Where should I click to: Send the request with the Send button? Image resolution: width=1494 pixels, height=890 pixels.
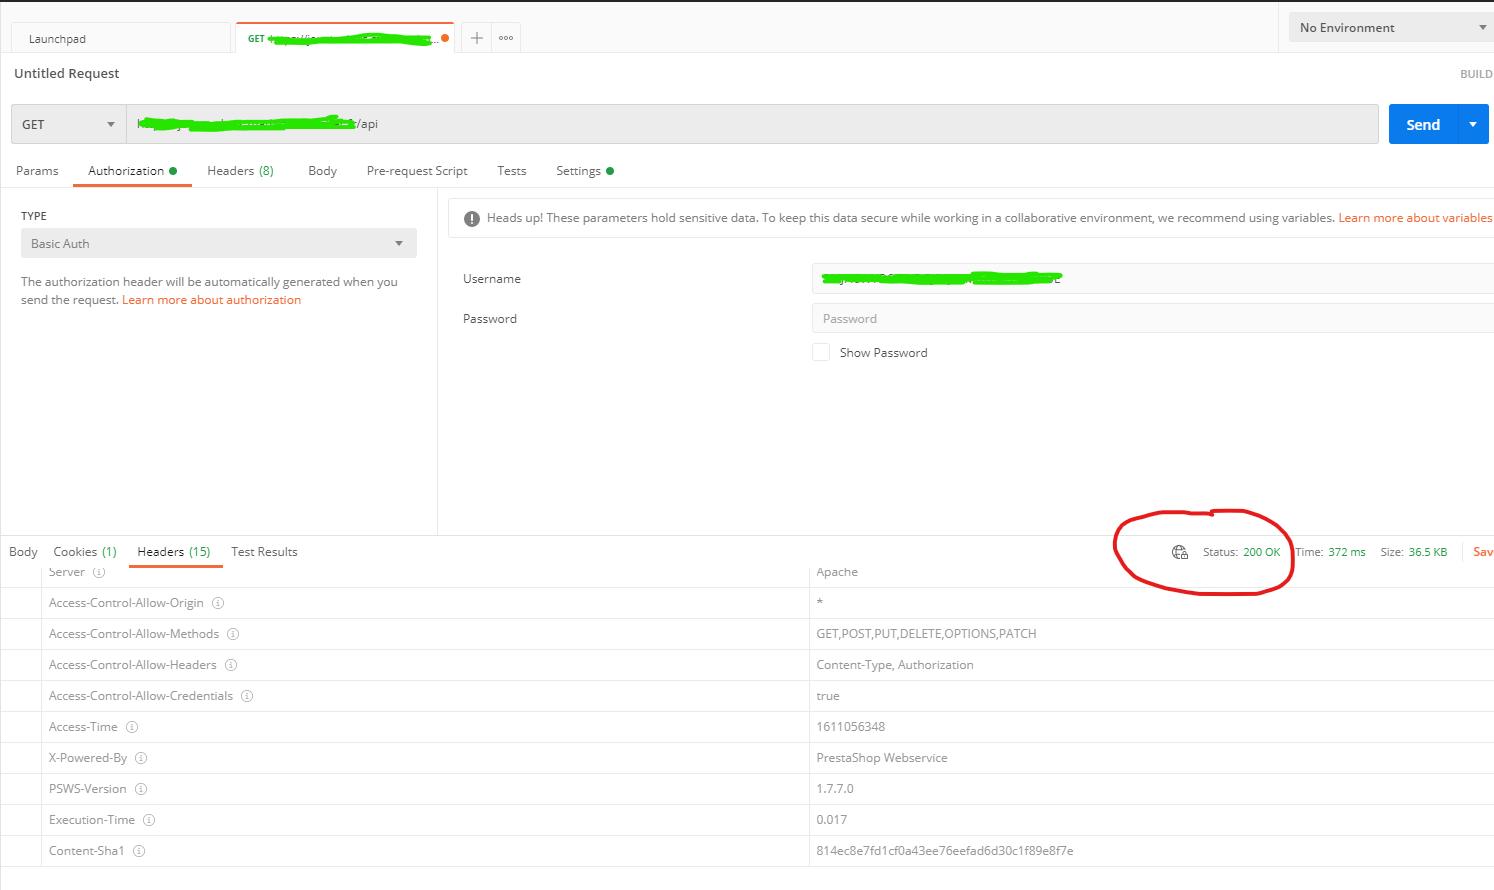[1423, 124]
